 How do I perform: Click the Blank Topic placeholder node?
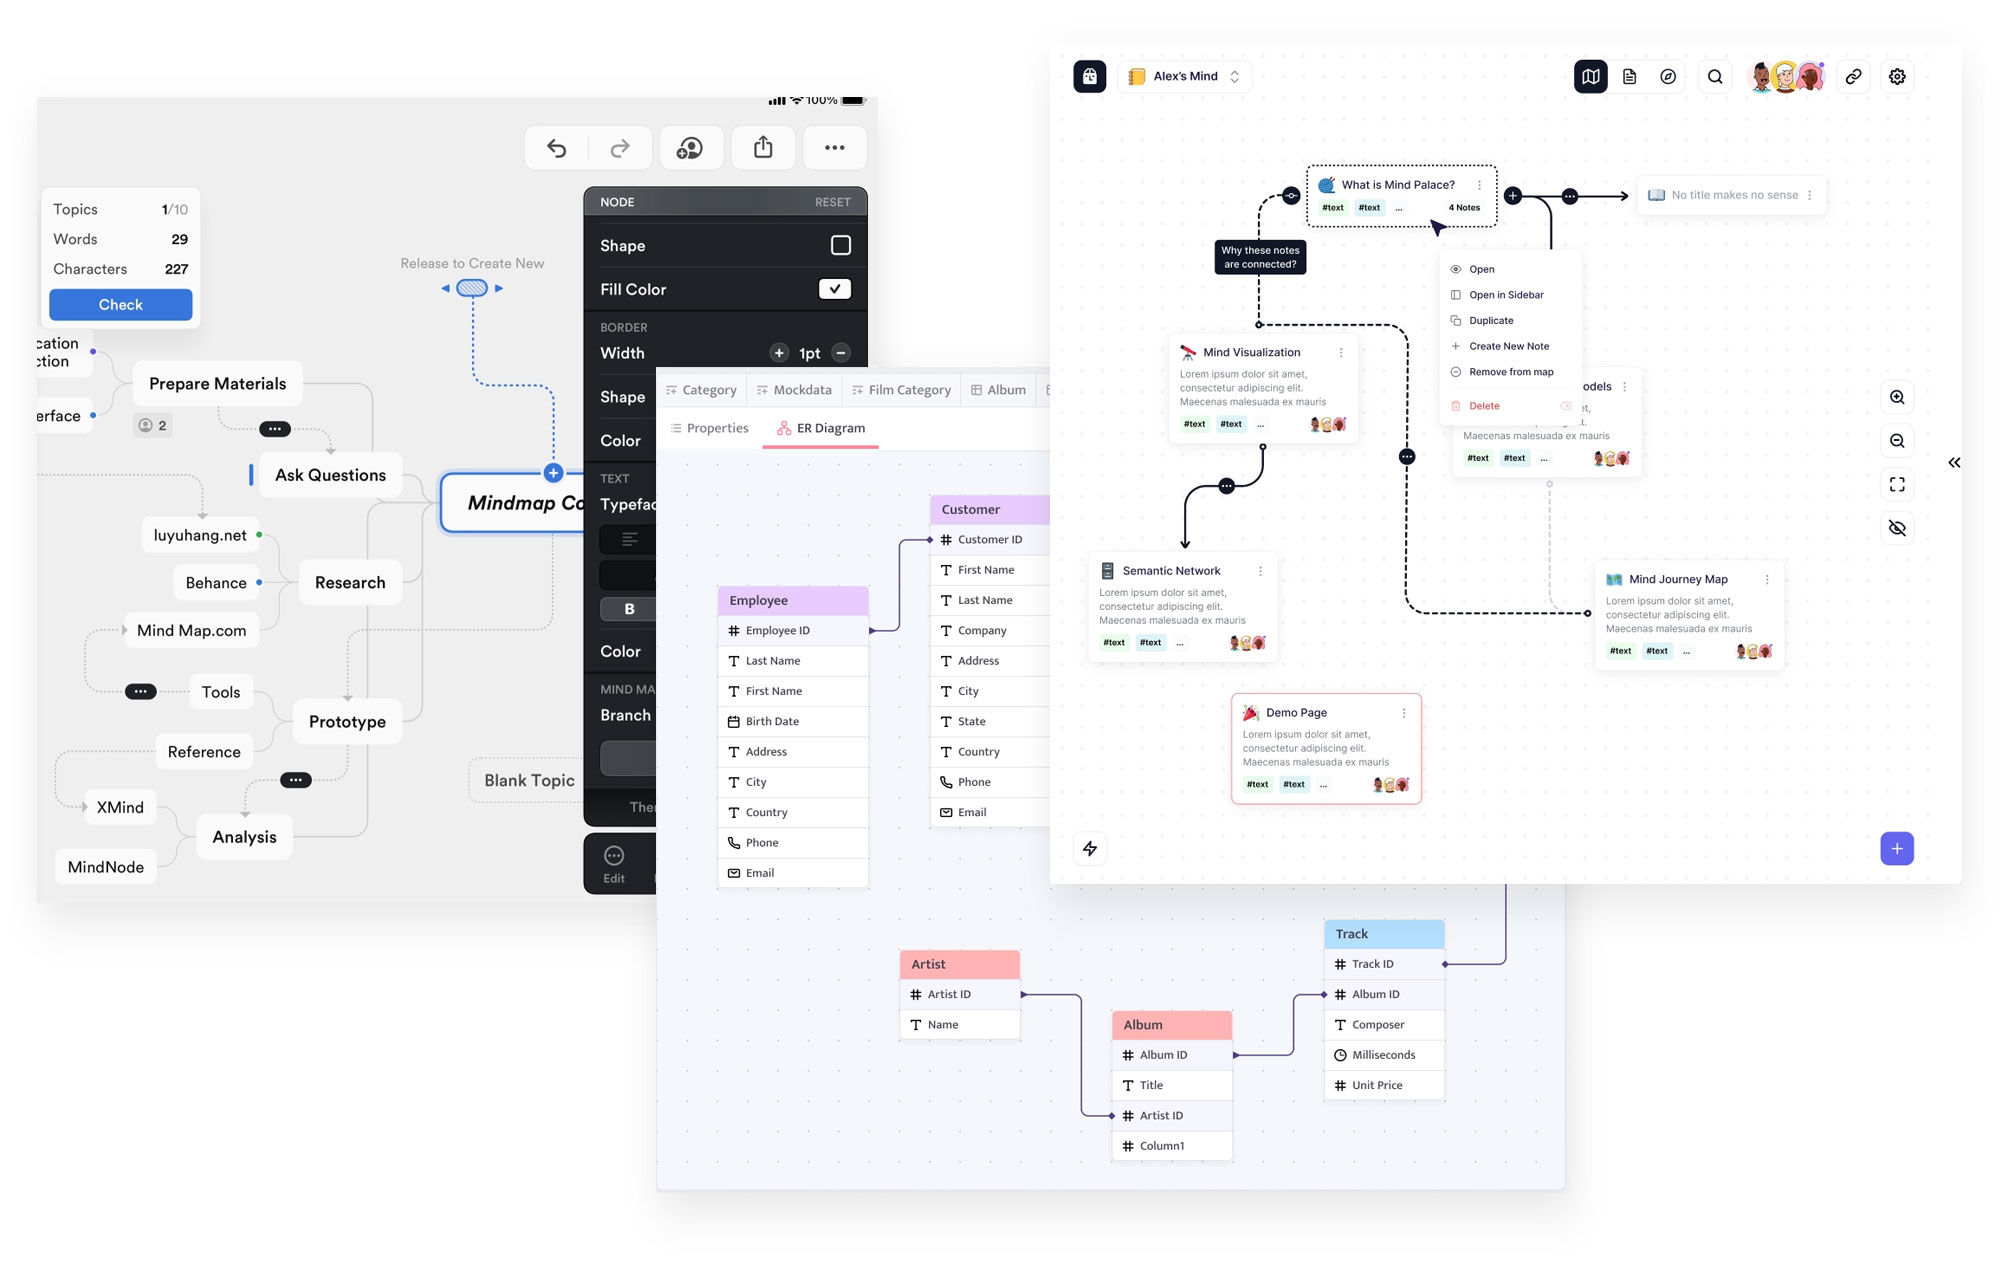pos(529,780)
